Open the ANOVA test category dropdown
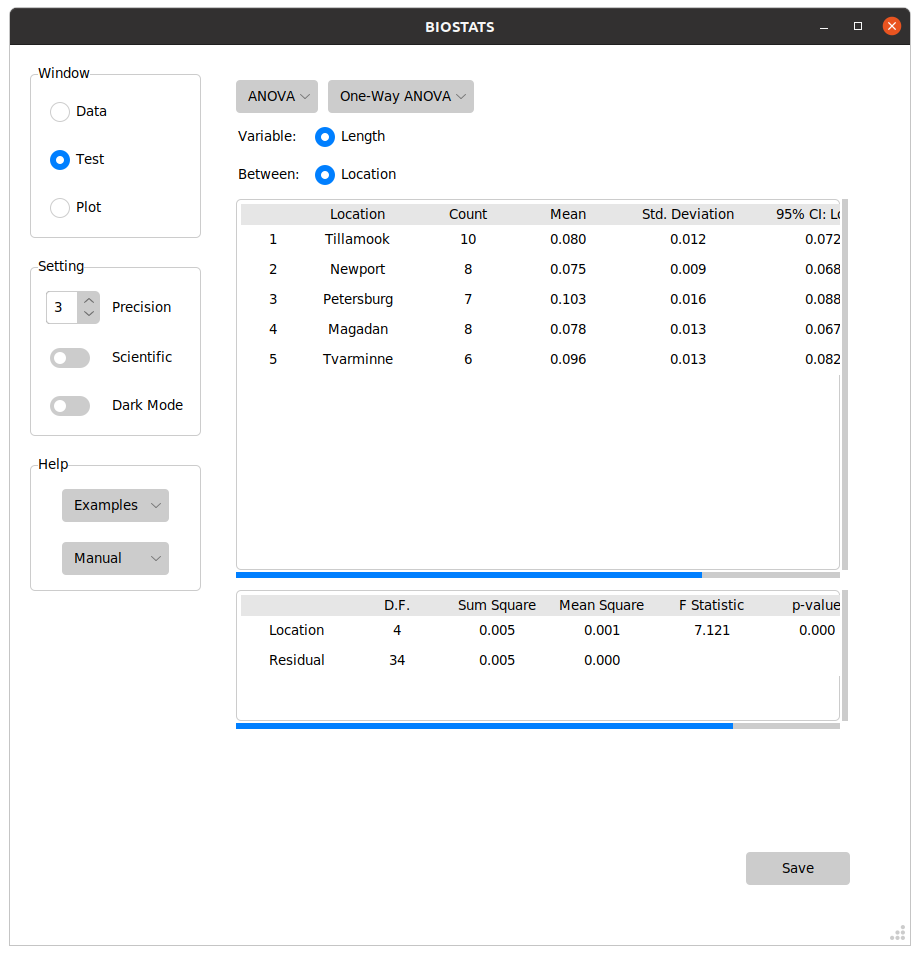This screenshot has height=955, width=920. pyautogui.click(x=277, y=97)
